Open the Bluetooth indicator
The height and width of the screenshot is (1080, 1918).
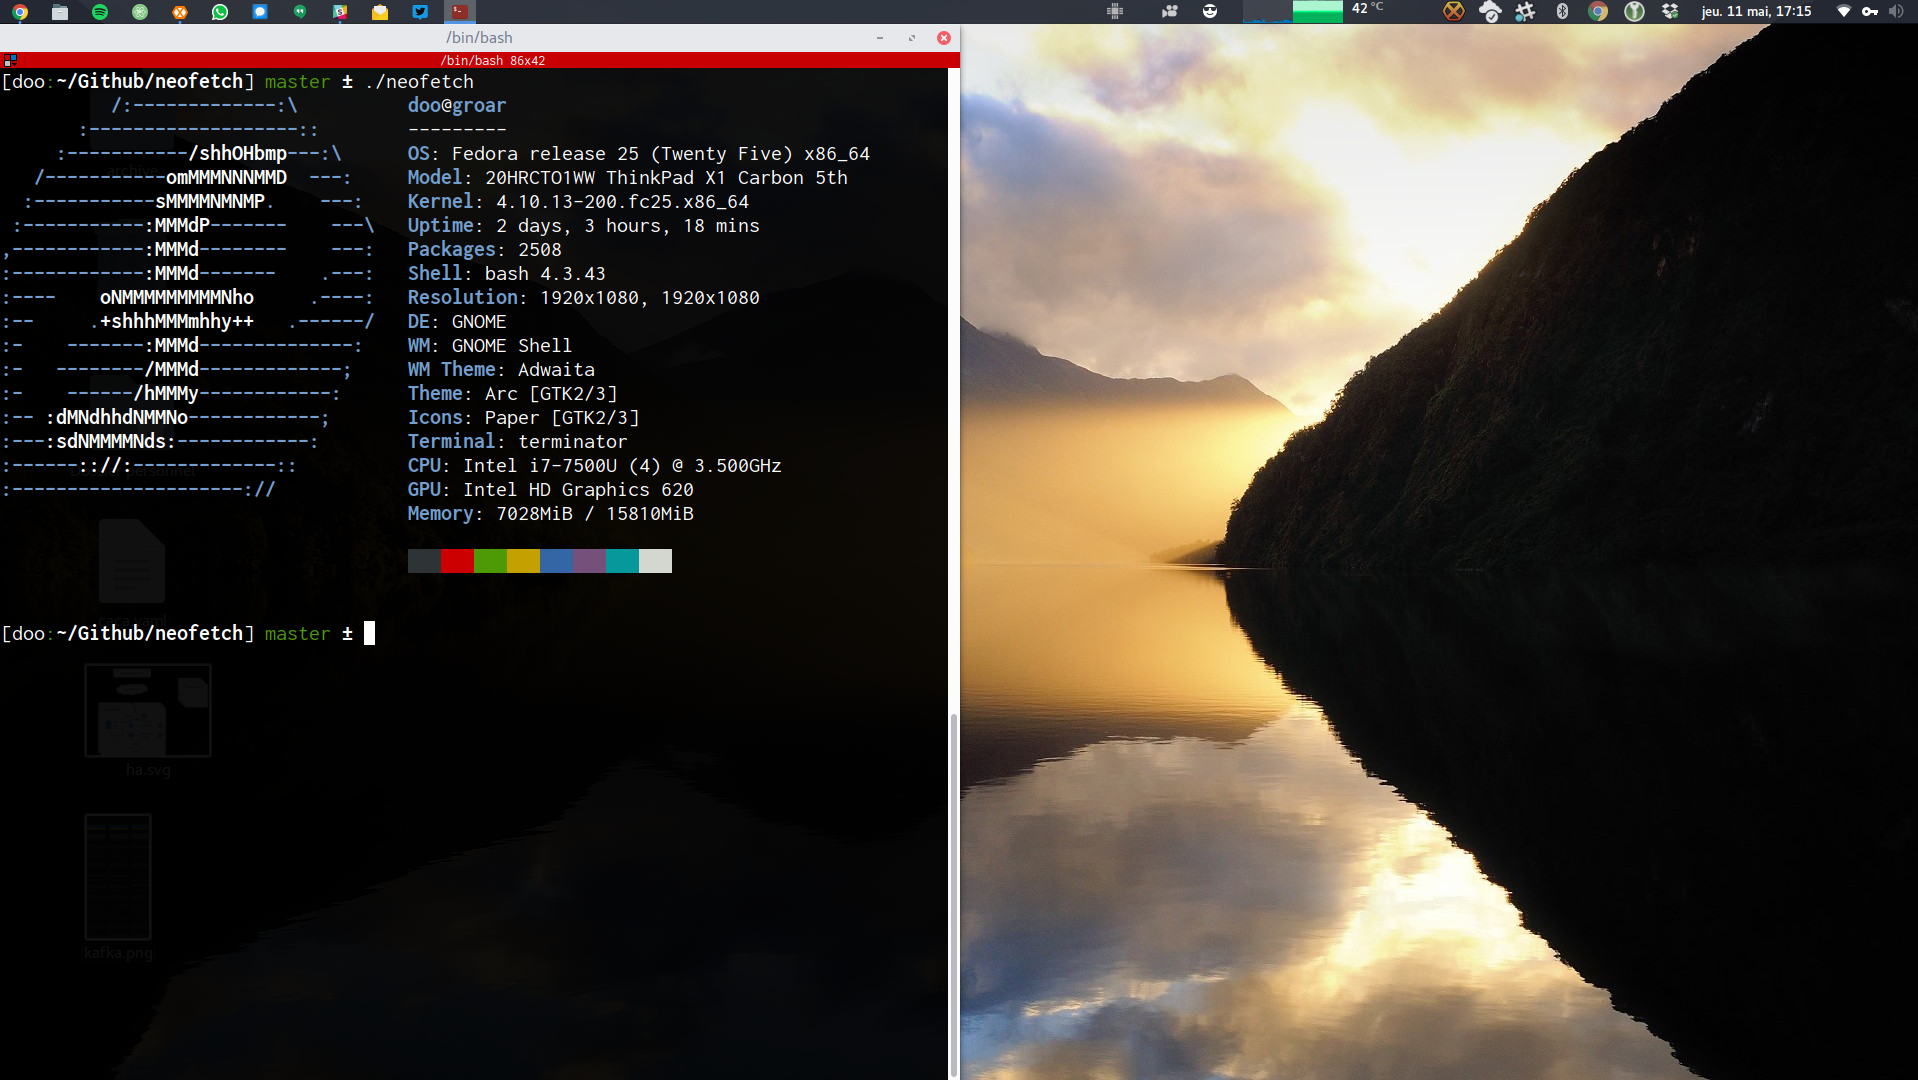coord(1562,12)
